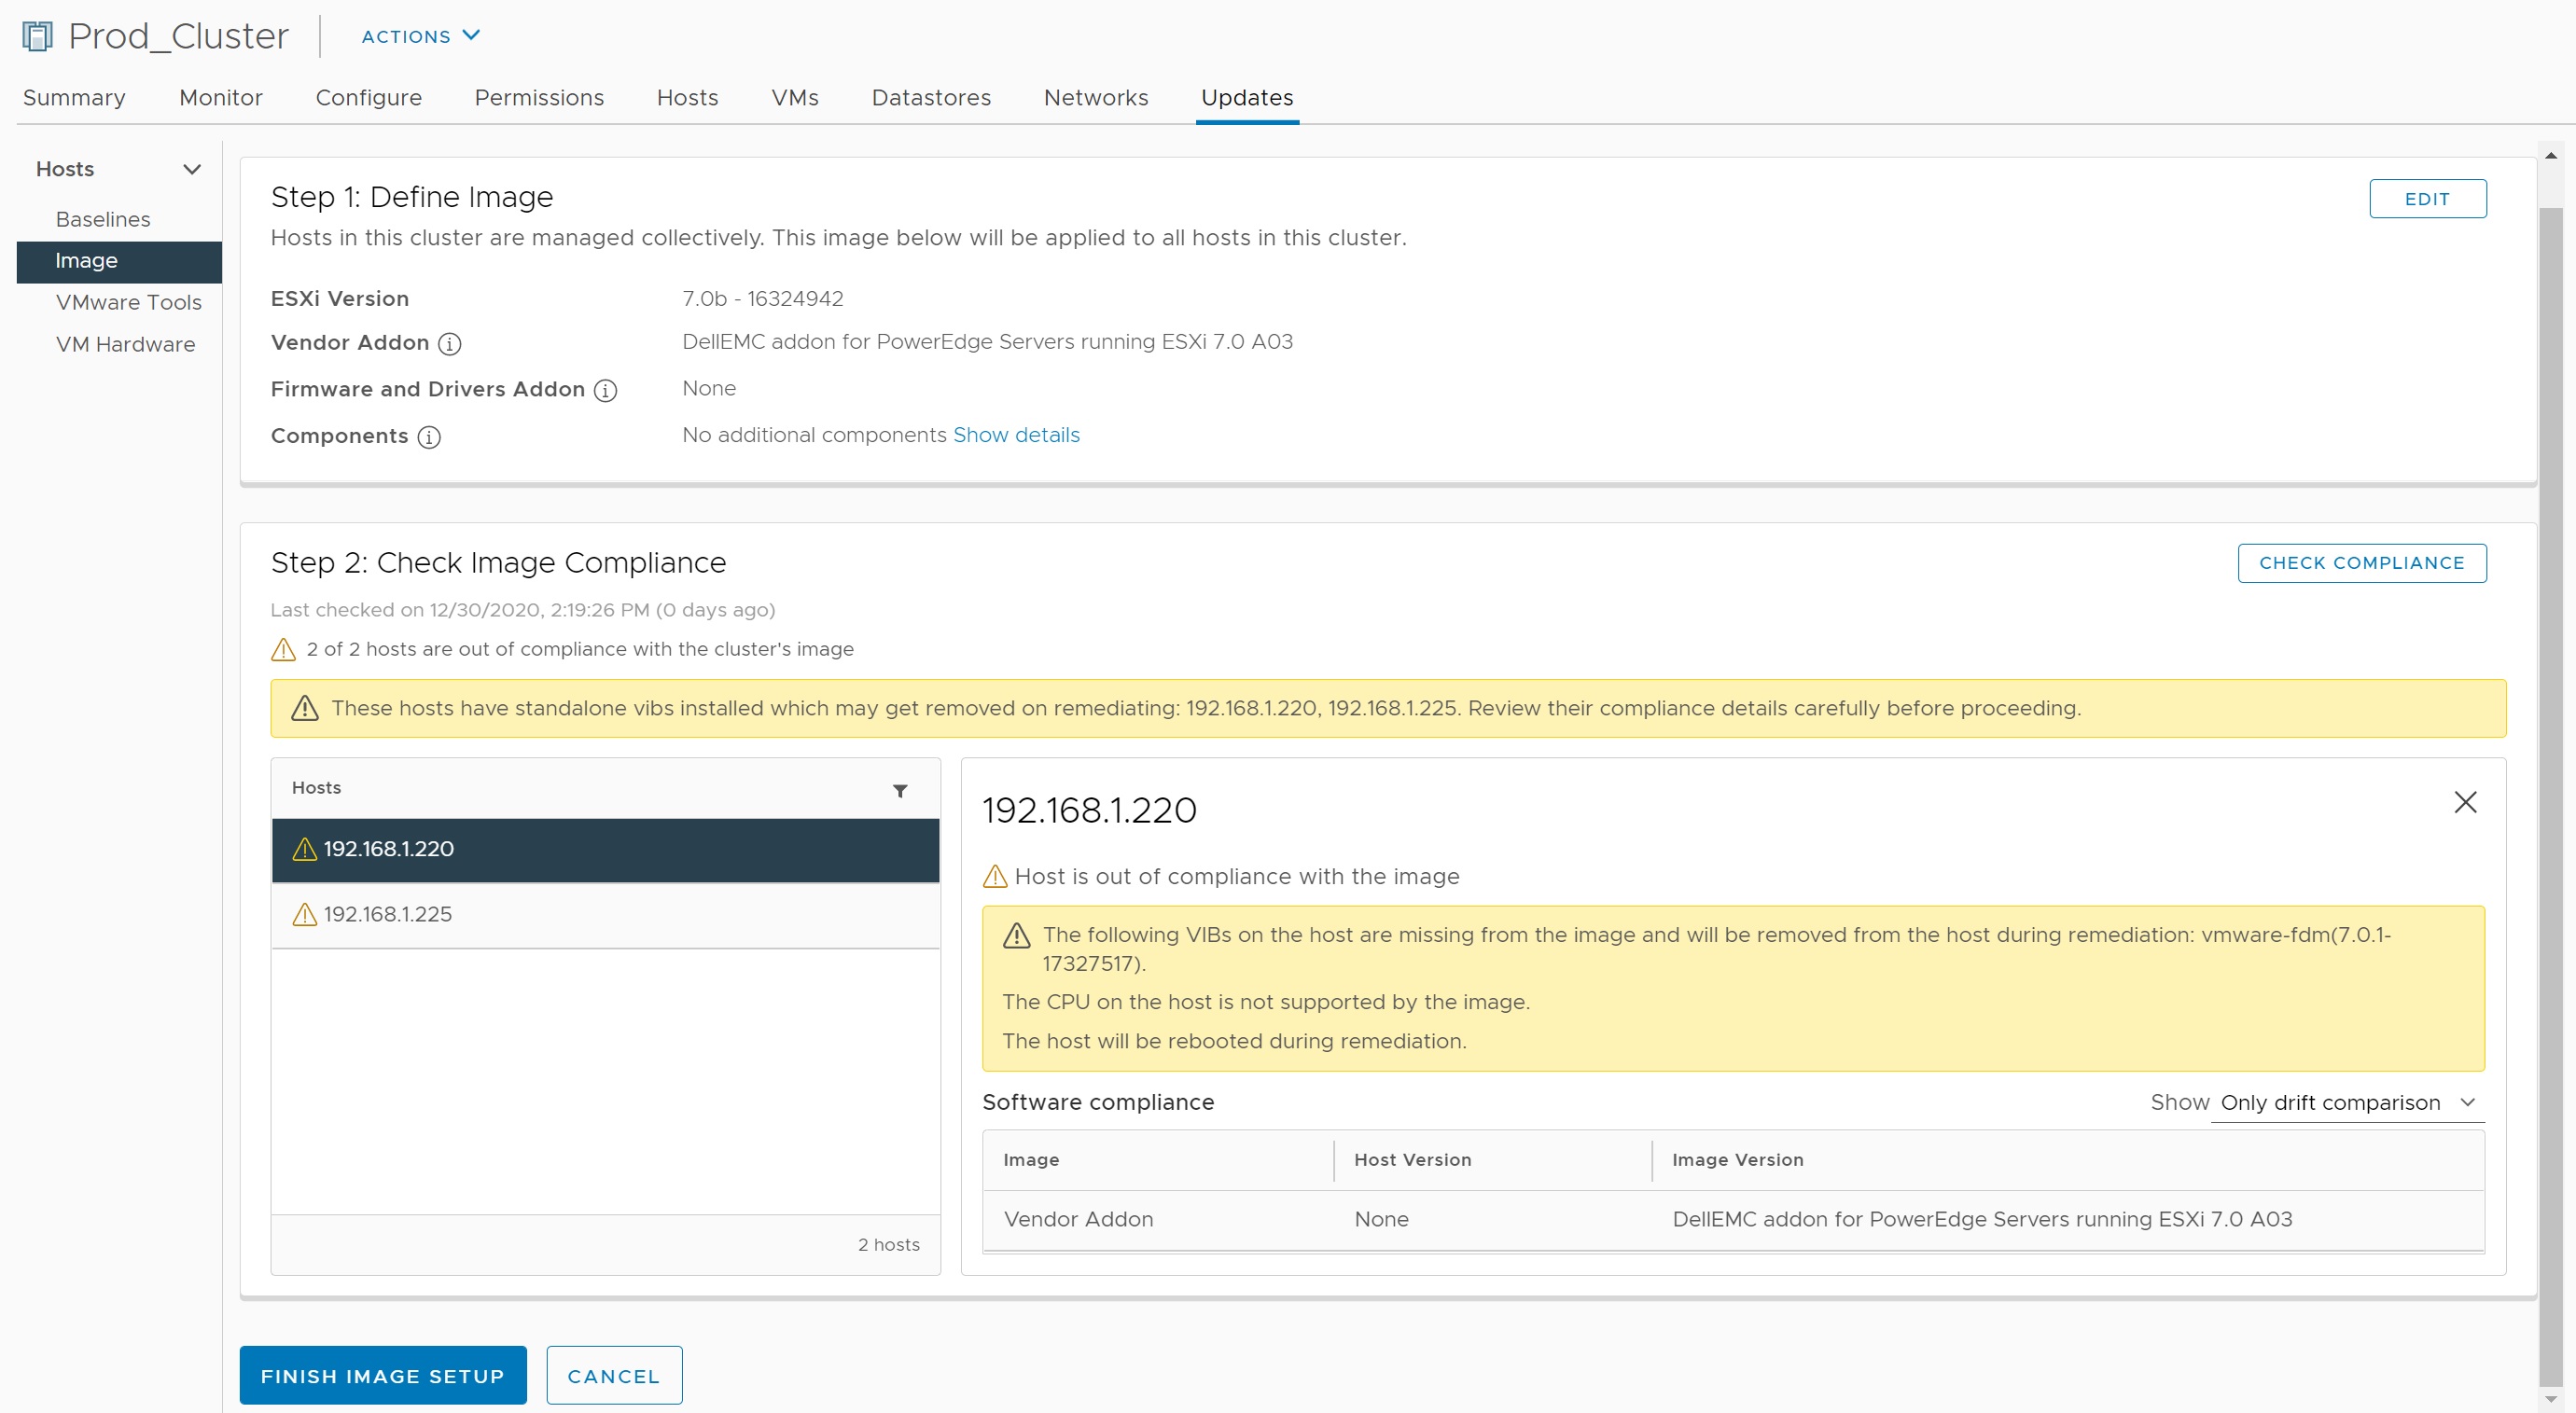Click the Hosts column filter icon
Image resolution: width=2576 pixels, height=1413 pixels.
900,790
